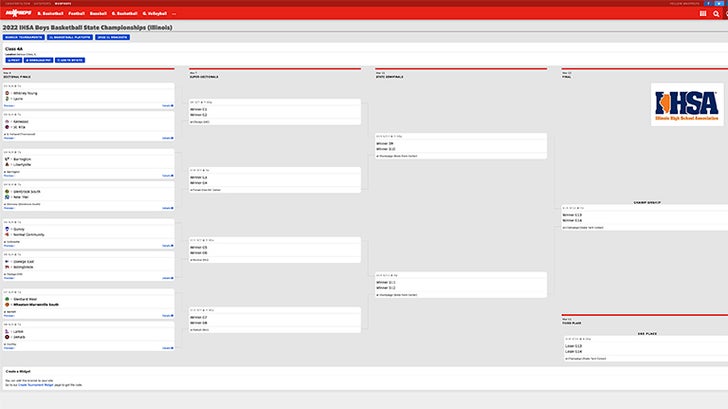Click the MaxPreps logo
Viewport: 728px width, 409px height.
click(x=18, y=13)
